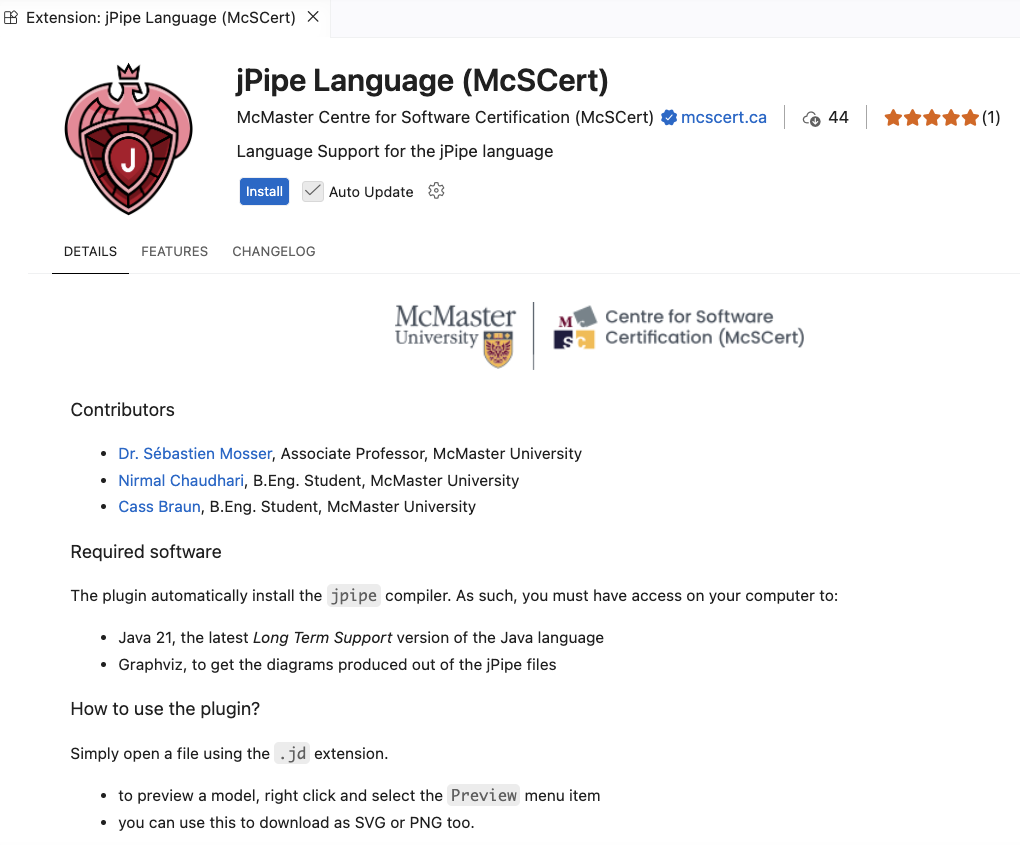
Task: Click the extension preview icon in editor tab
Action: [x=11, y=18]
